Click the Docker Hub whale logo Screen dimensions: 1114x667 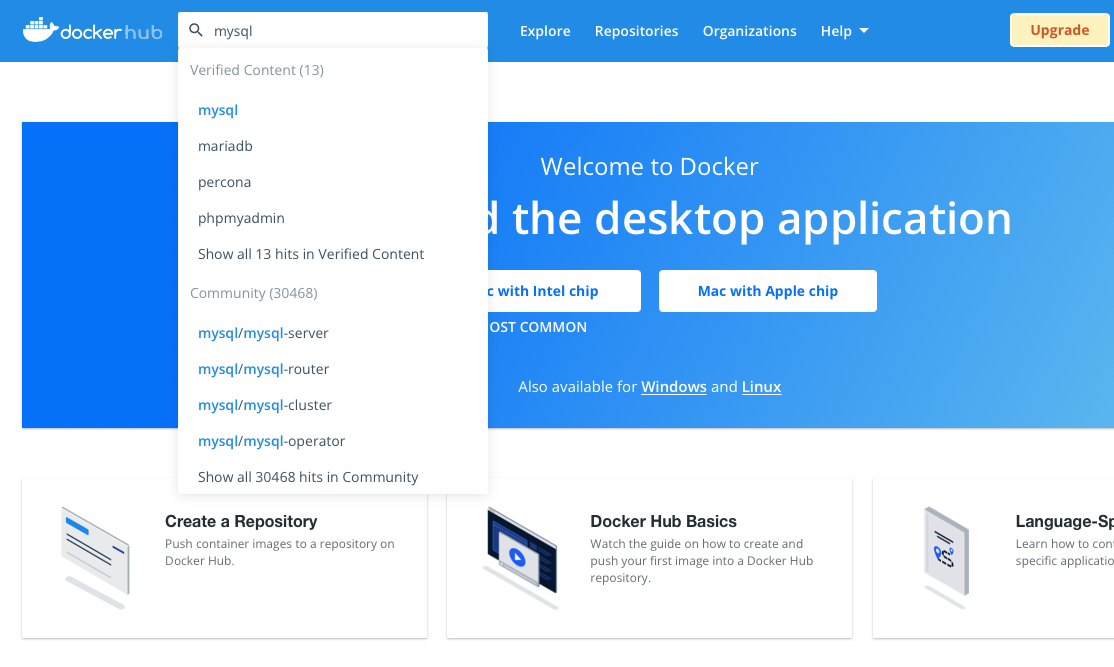(92, 31)
